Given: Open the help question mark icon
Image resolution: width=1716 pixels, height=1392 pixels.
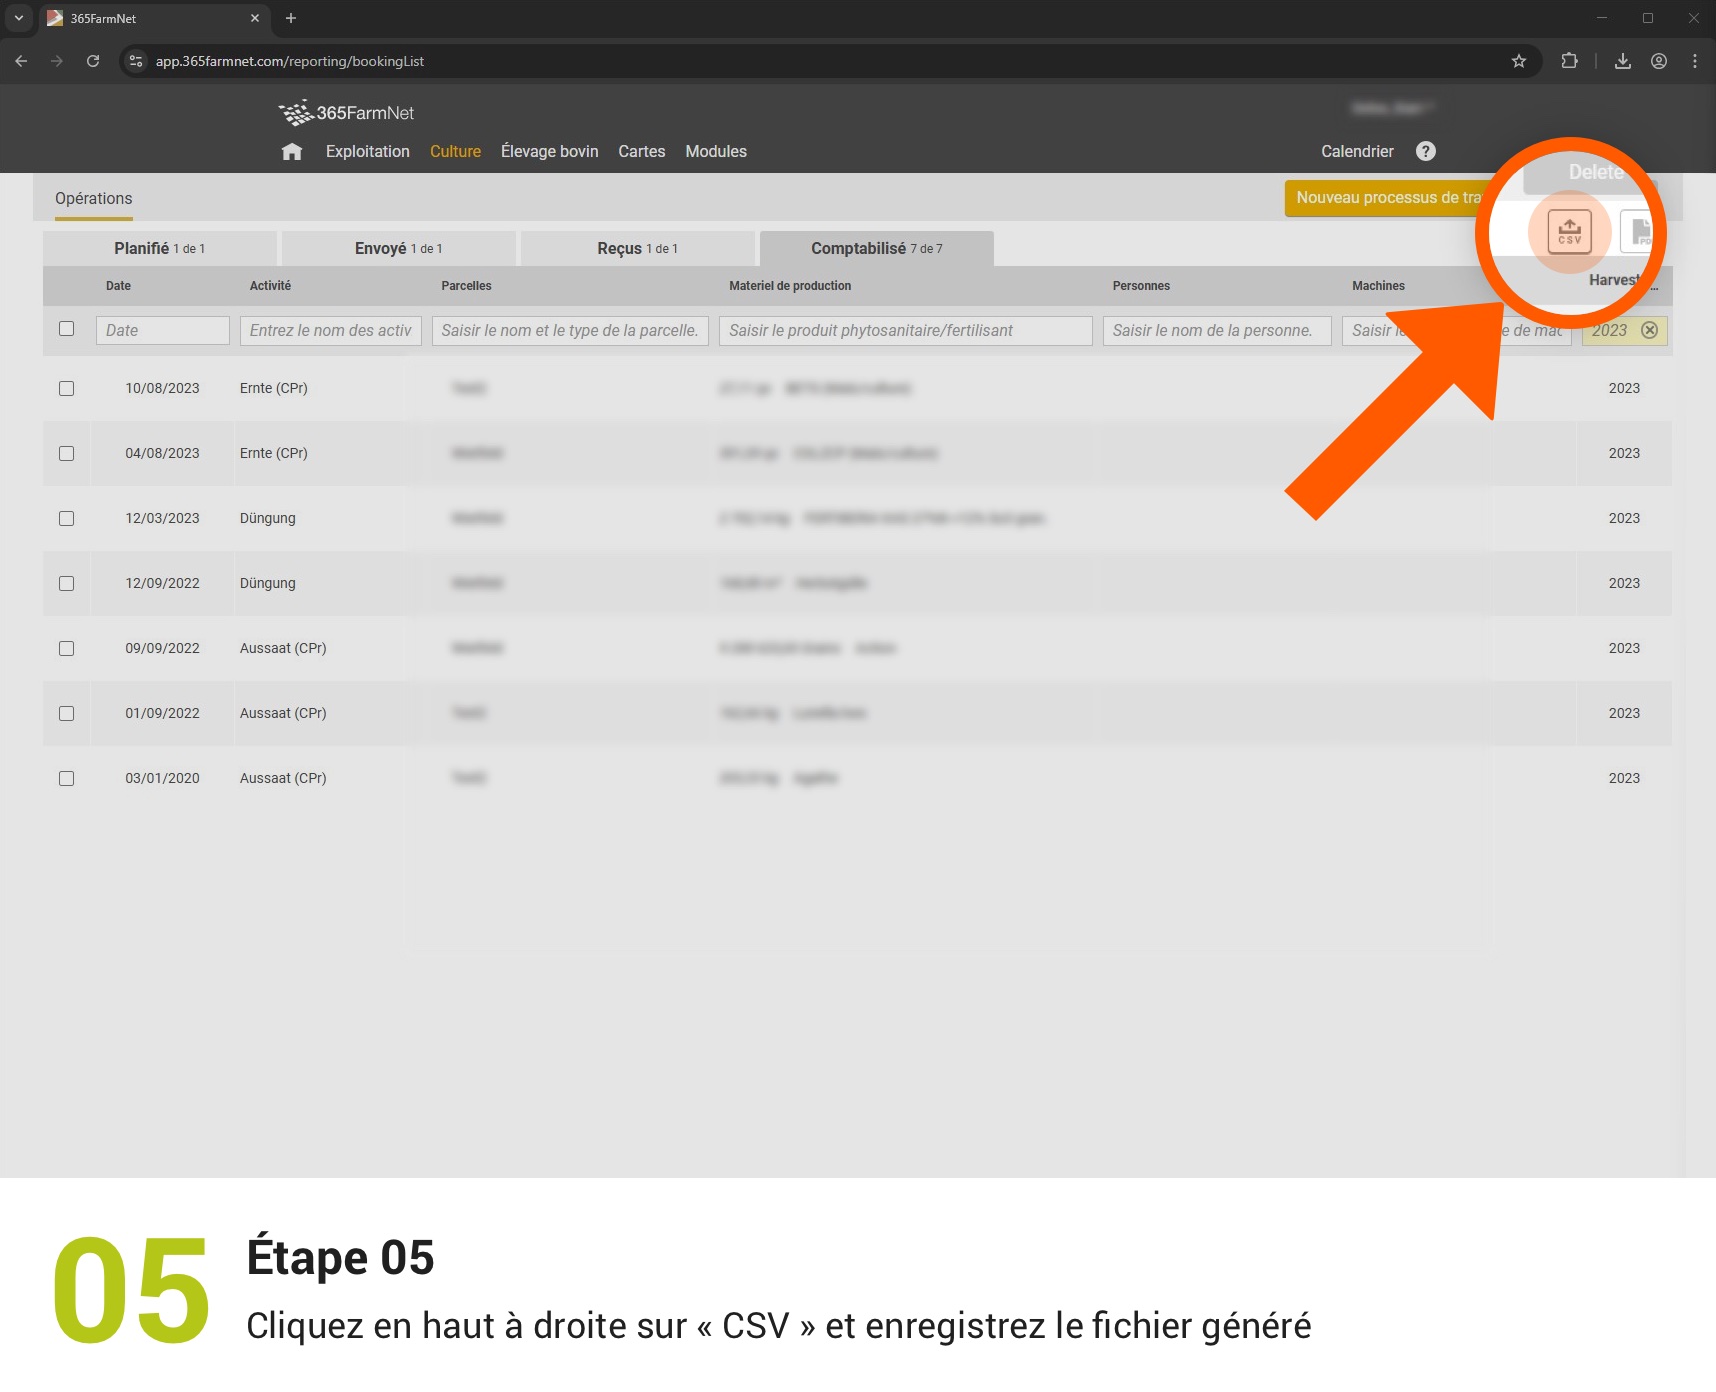Looking at the screenshot, I should [1425, 151].
